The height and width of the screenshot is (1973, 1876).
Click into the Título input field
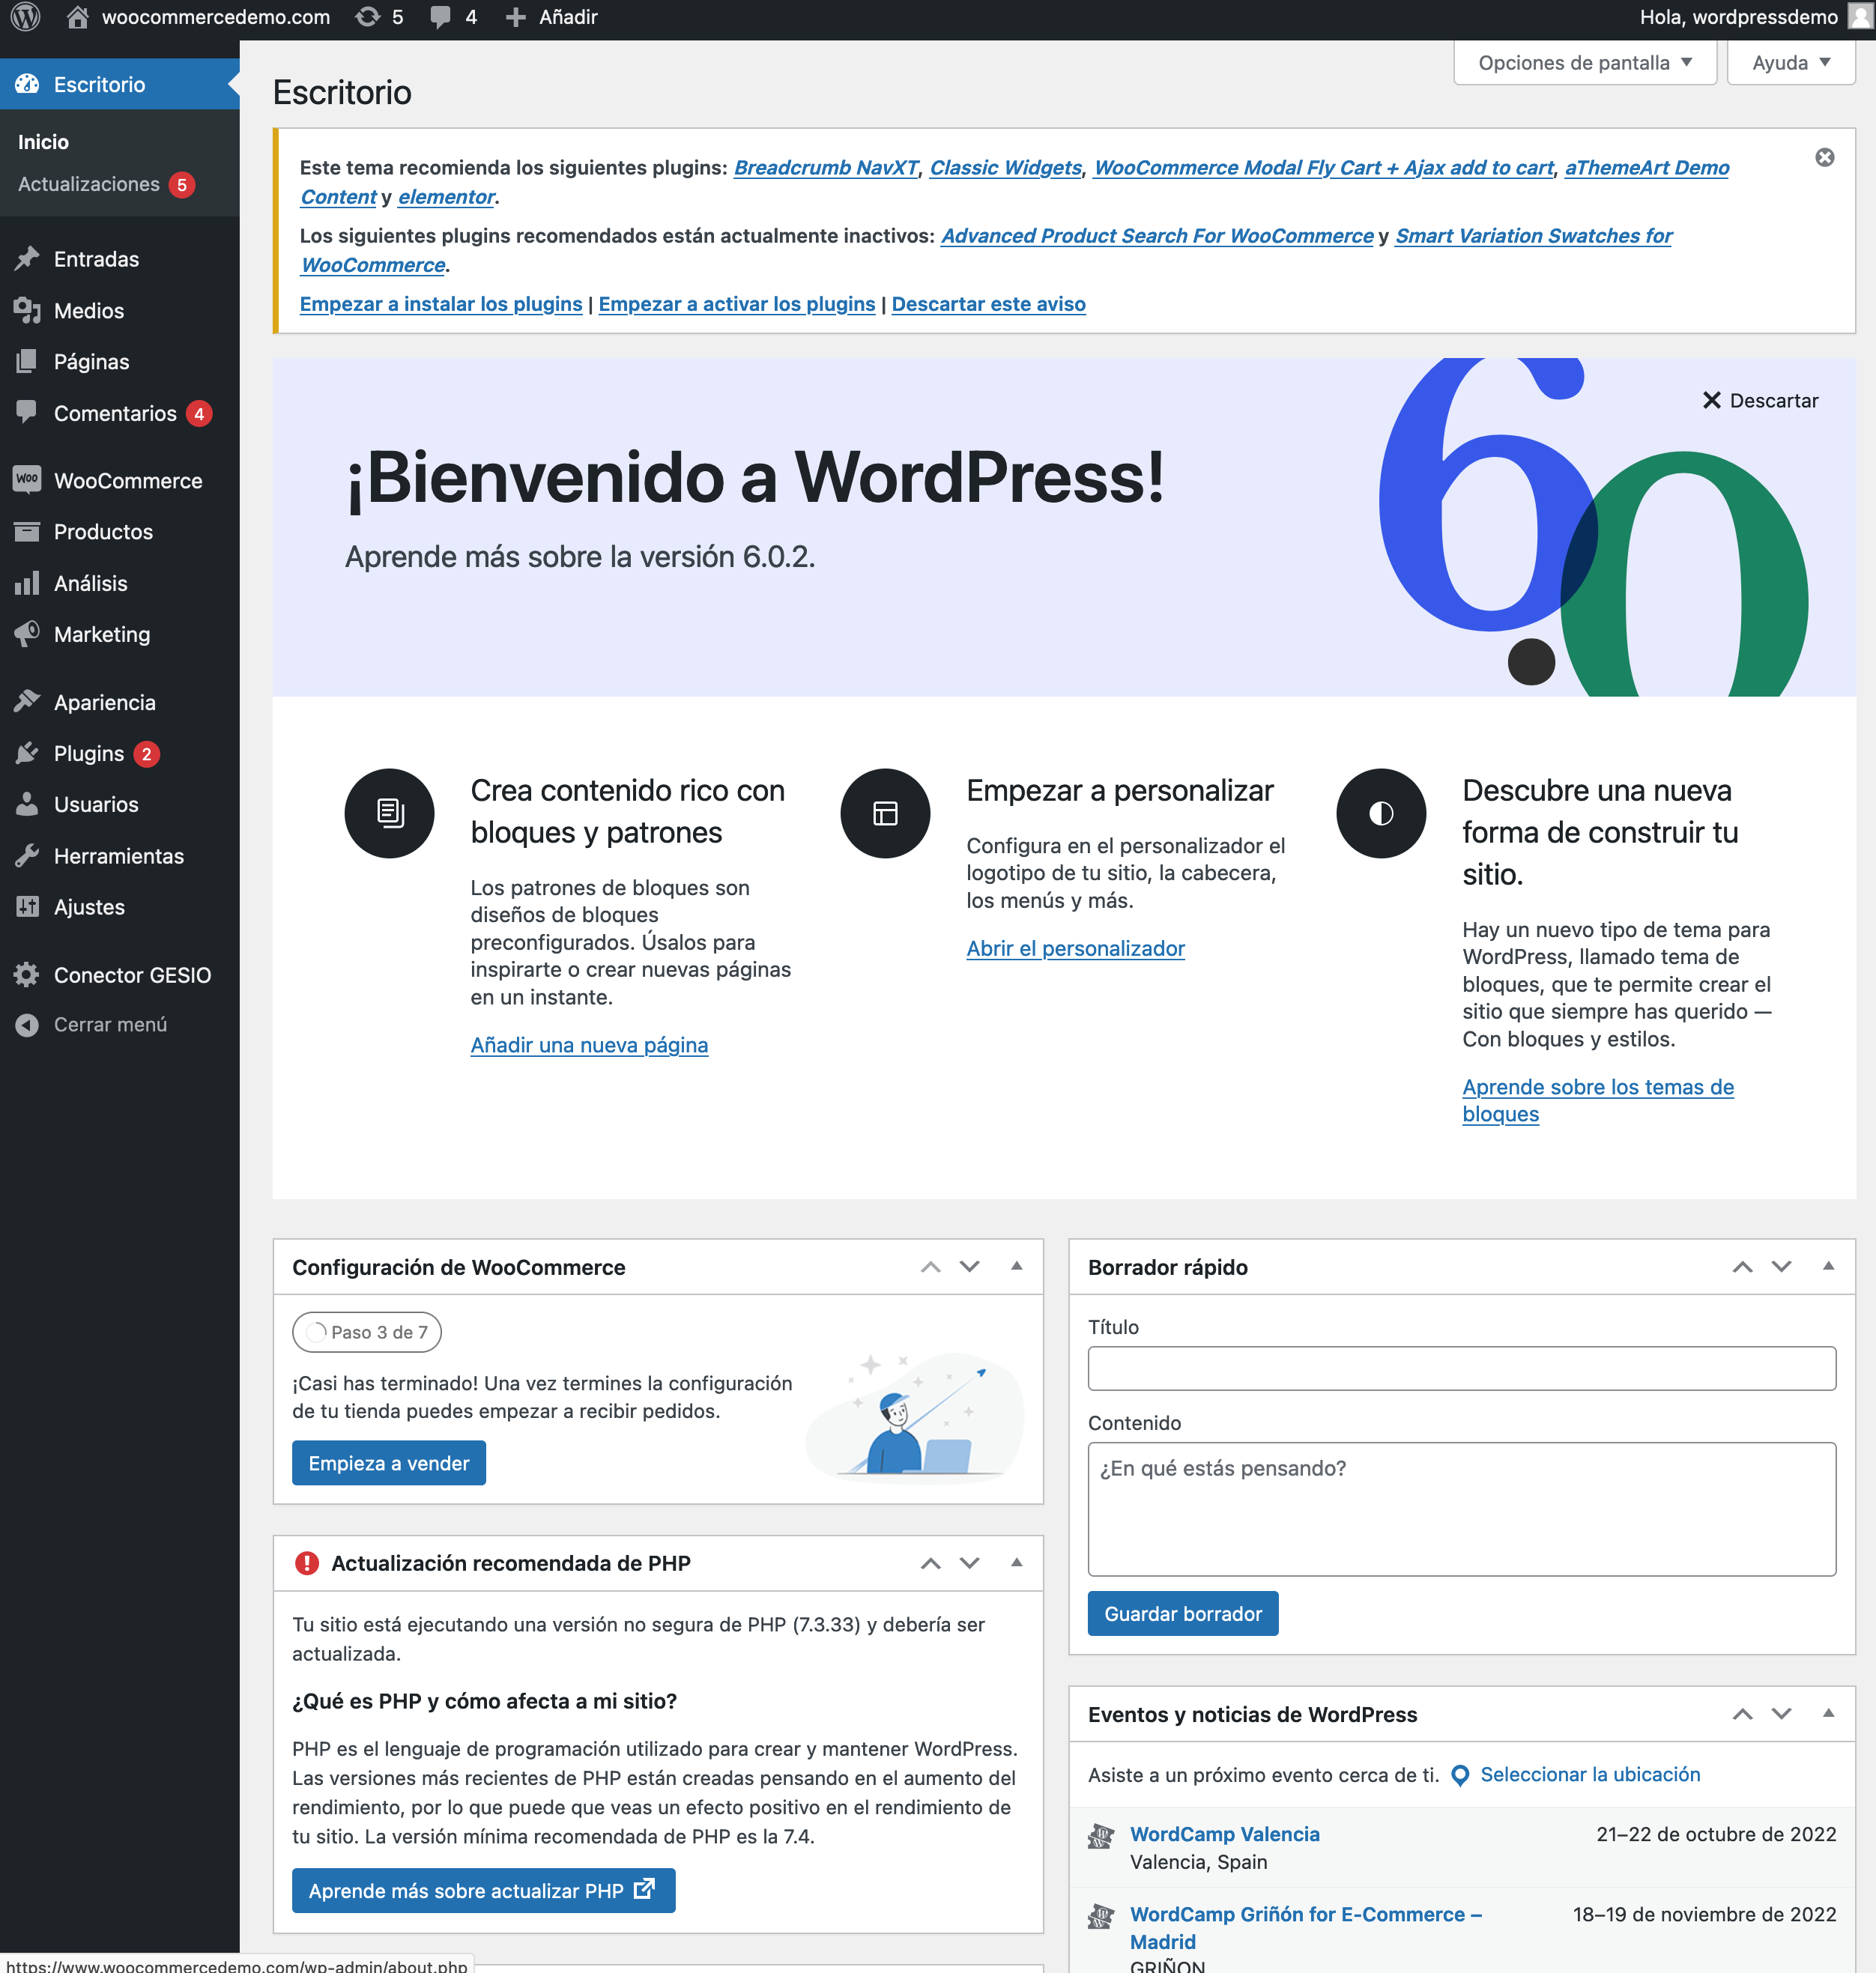click(1461, 1368)
